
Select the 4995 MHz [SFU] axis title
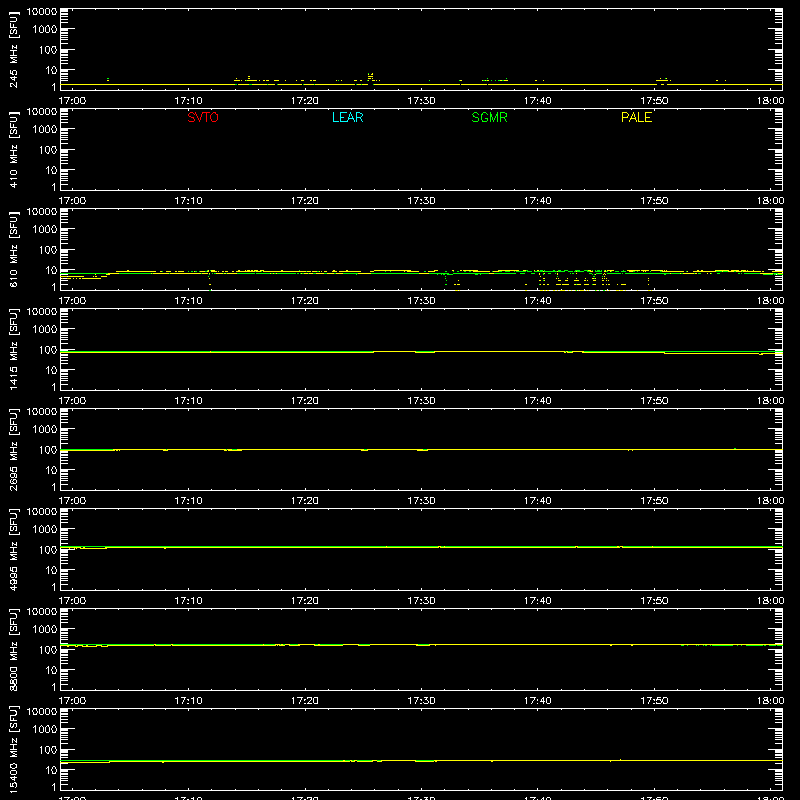tap(13, 549)
